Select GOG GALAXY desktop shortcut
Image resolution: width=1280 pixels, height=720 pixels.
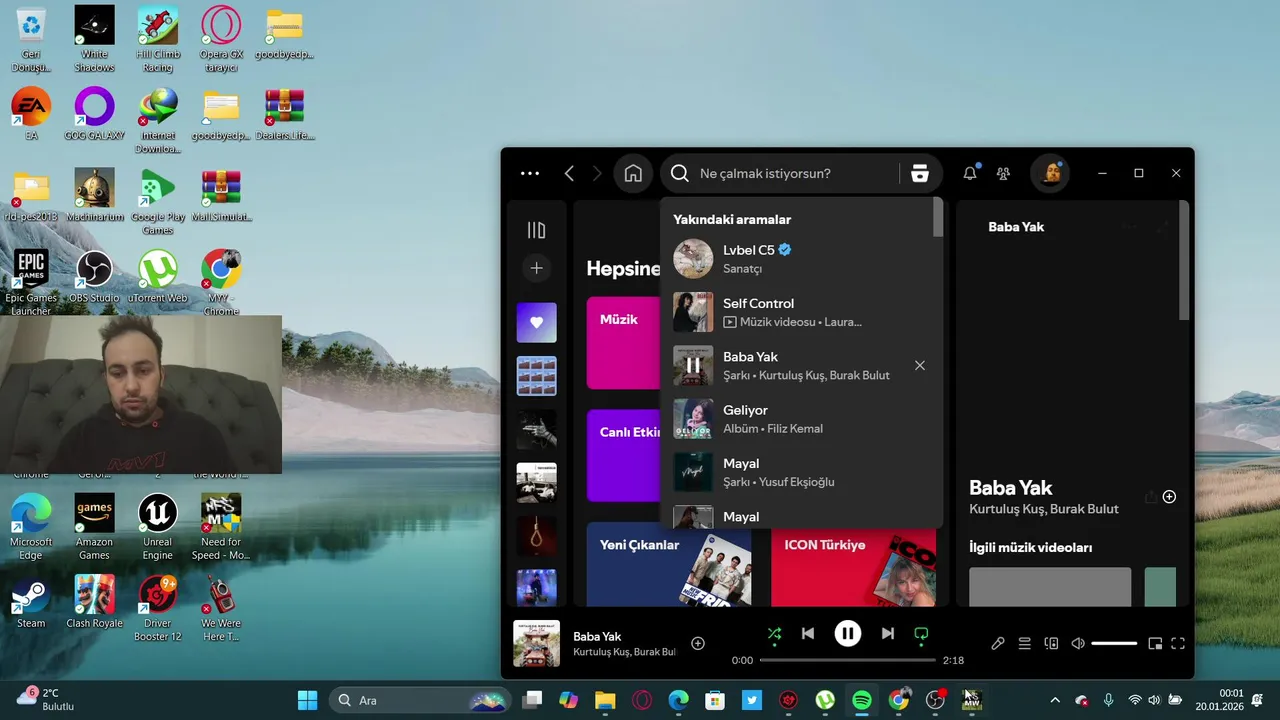click(x=94, y=114)
